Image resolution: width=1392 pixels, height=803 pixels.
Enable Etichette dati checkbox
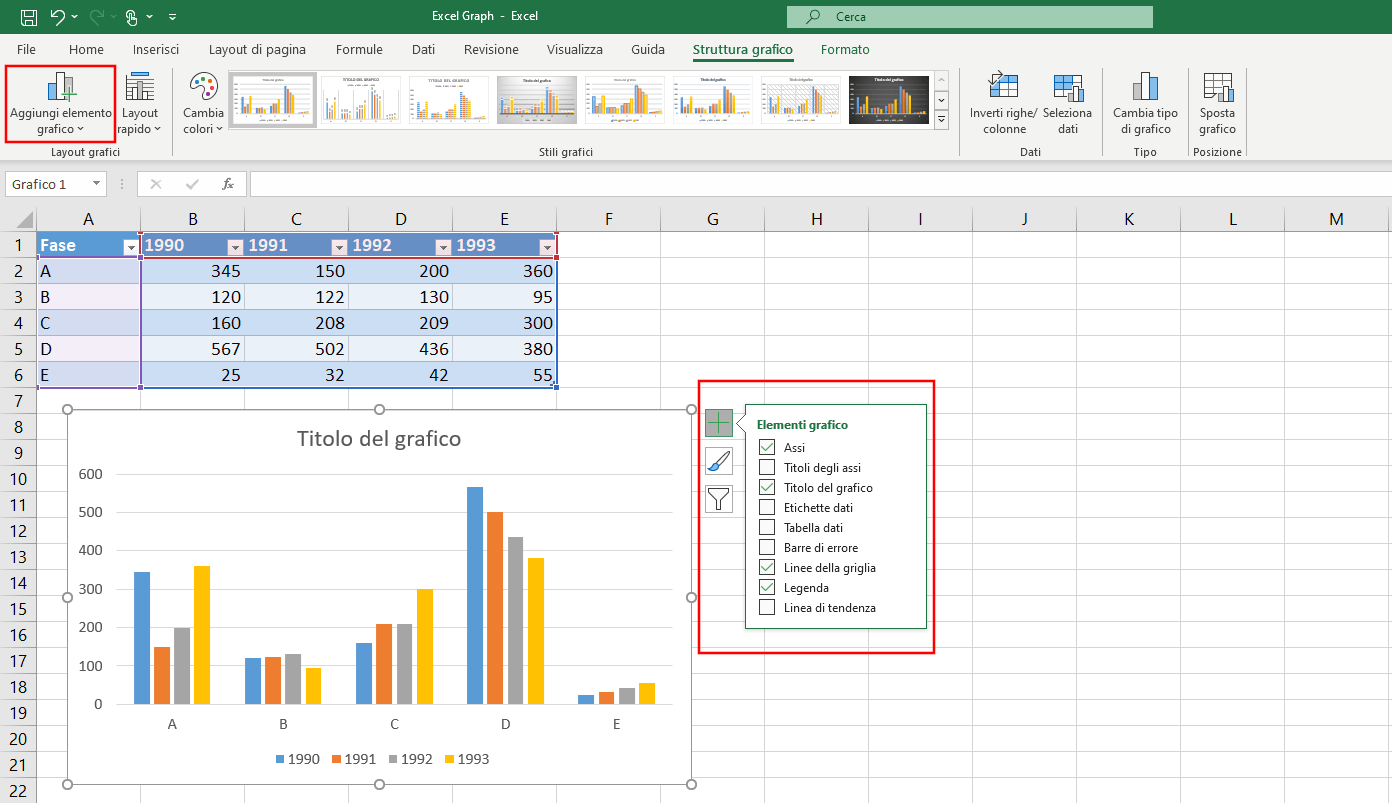(x=767, y=507)
